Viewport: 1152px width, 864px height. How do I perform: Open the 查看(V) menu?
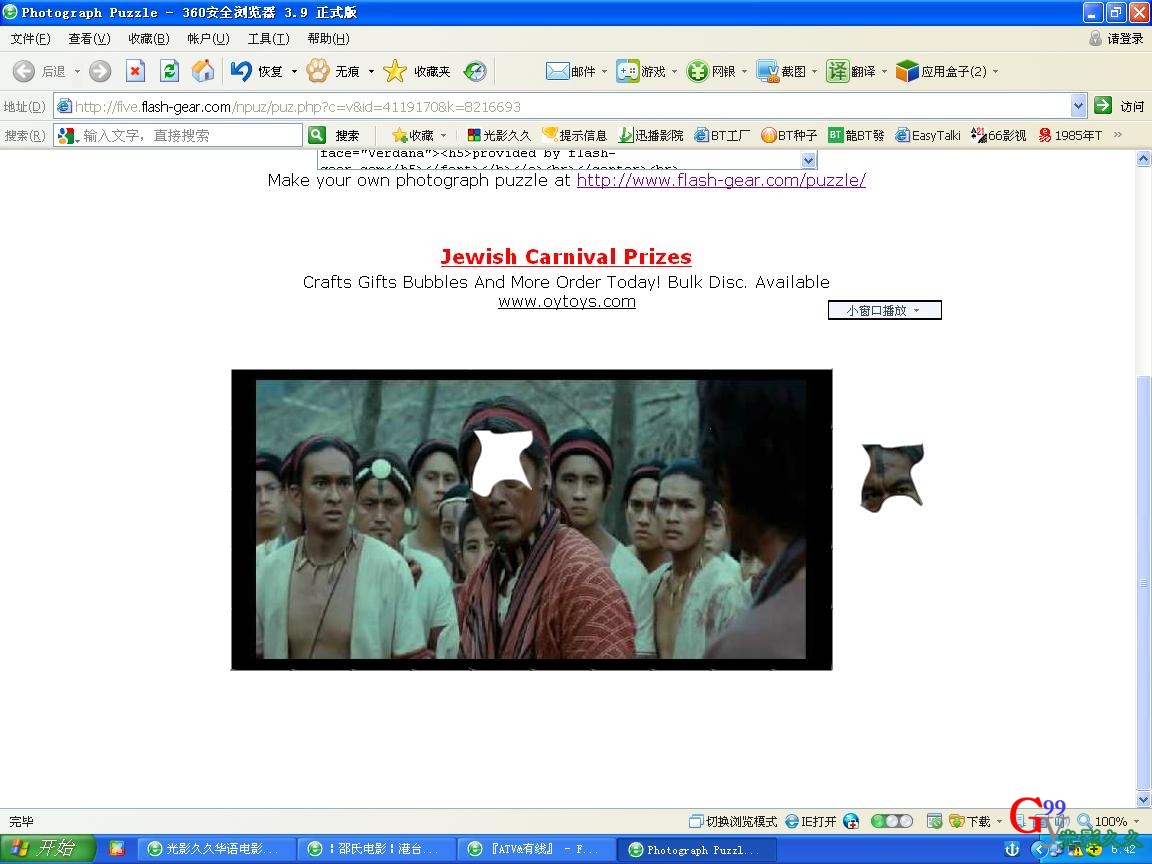[89, 39]
